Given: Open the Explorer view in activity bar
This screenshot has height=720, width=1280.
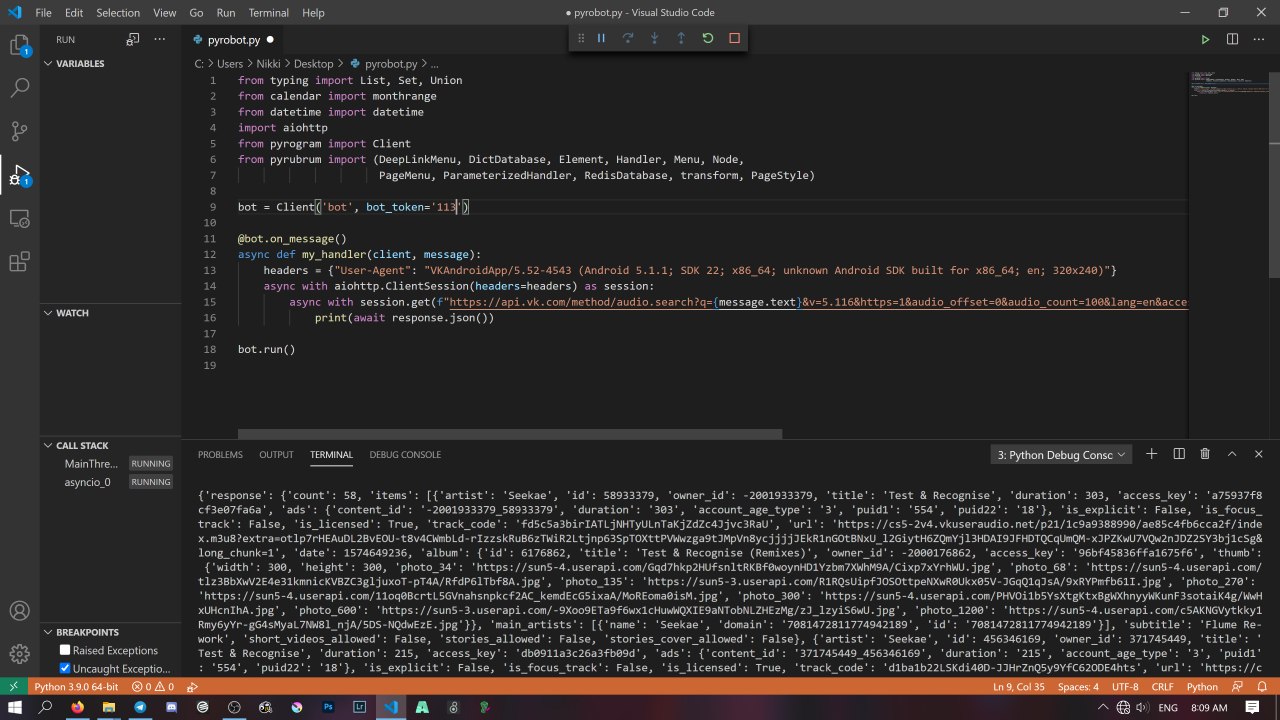Looking at the screenshot, I should point(19,45).
